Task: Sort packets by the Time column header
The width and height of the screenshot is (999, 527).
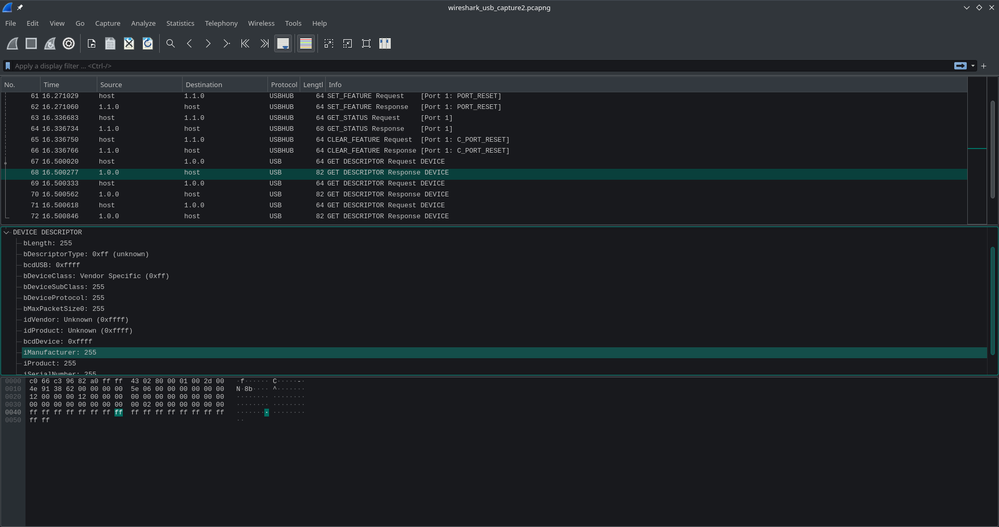Action: [69, 84]
